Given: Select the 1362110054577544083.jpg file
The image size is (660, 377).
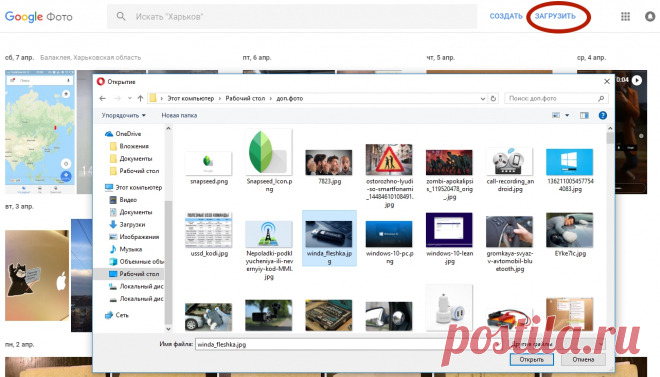Looking at the screenshot, I should tap(570, 170).
